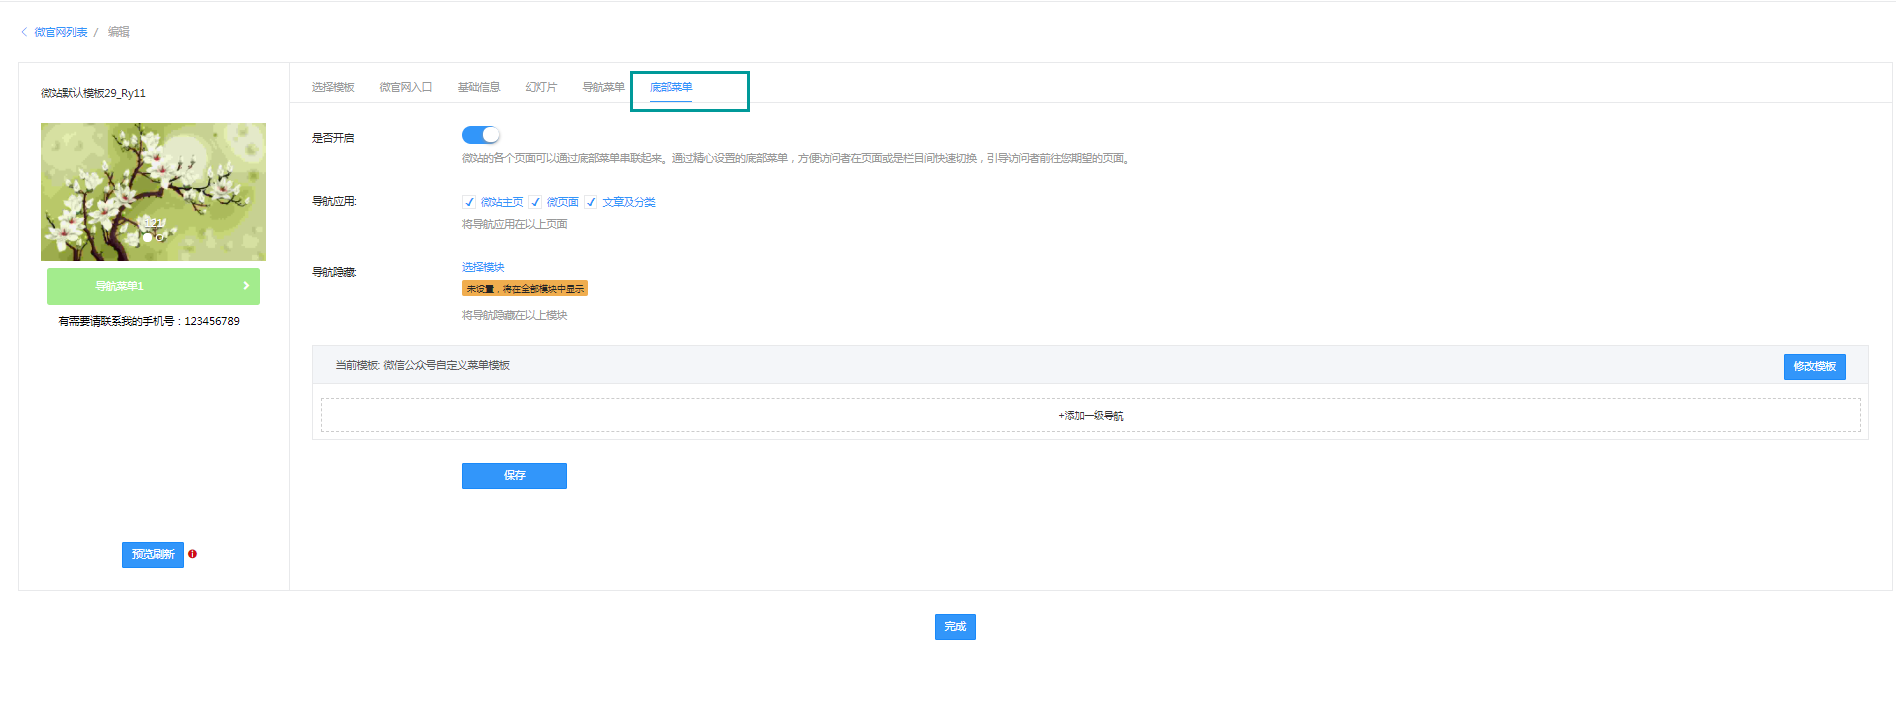Image resolution: width=1896 pixels, height=704 pixels.
Task: Select the first slideshow indicator dot
Action: click(x=147, y=238)
